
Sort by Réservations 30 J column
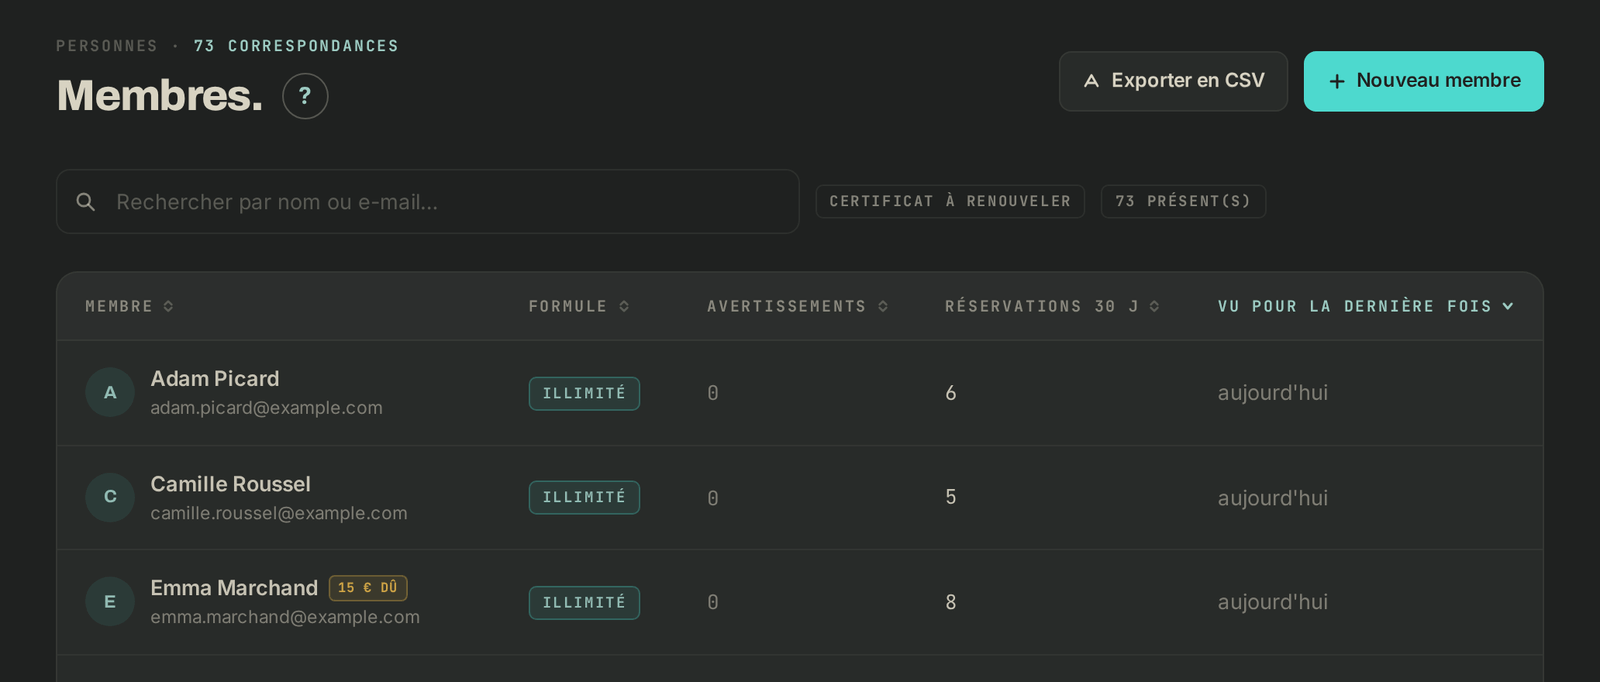coord(1052,306)
